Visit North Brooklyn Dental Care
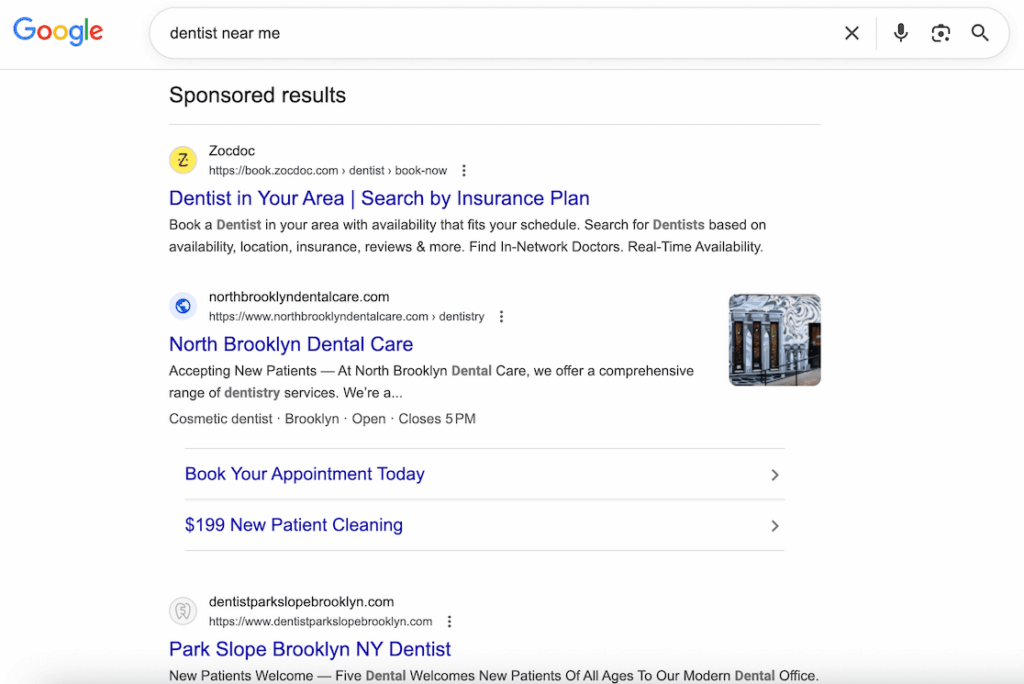 (x=290, y=344)
